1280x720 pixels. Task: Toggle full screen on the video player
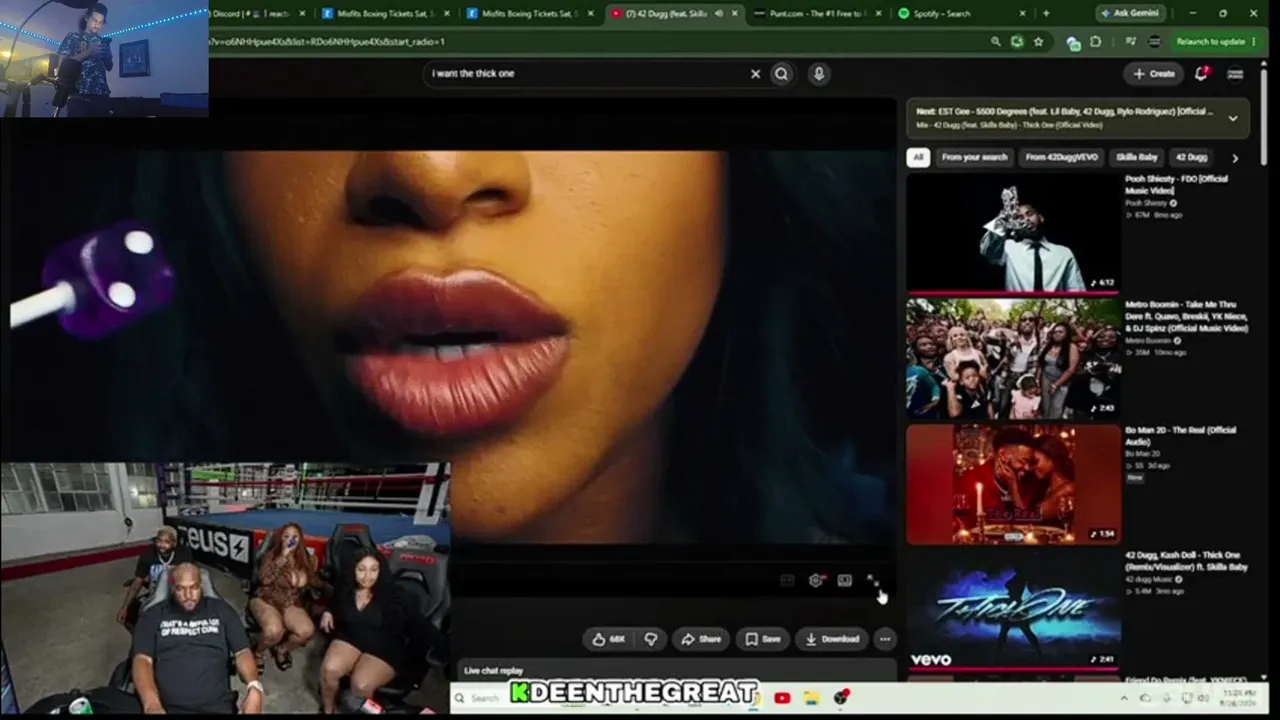click(872, 580)
